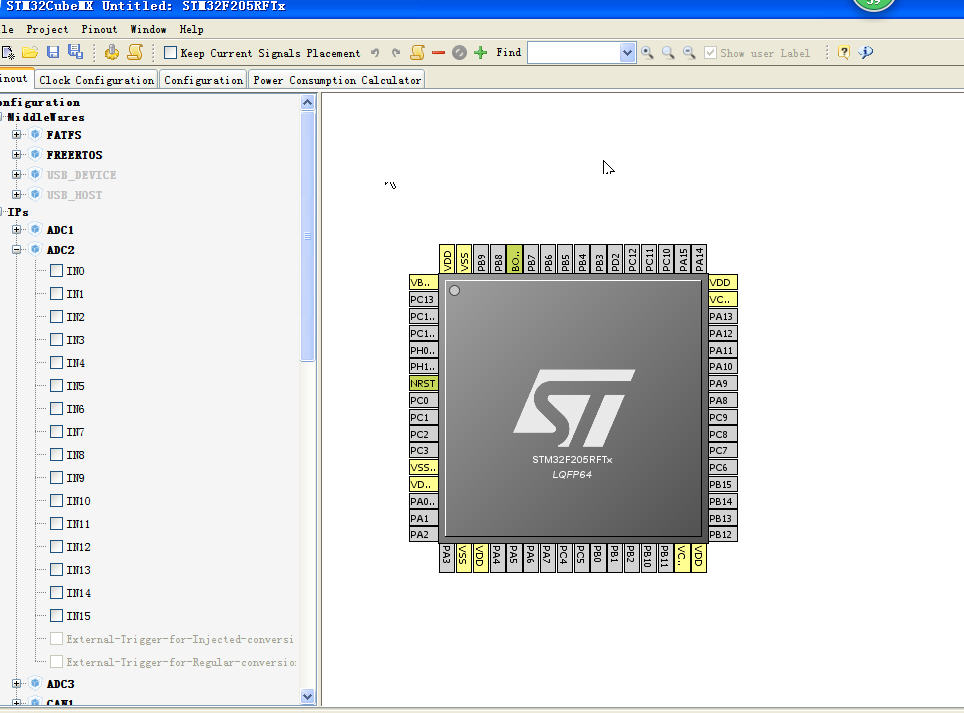Click the blue info update icon
Image resolution: width=964 pixels, height=713 pixels.
tap(866, 53)
